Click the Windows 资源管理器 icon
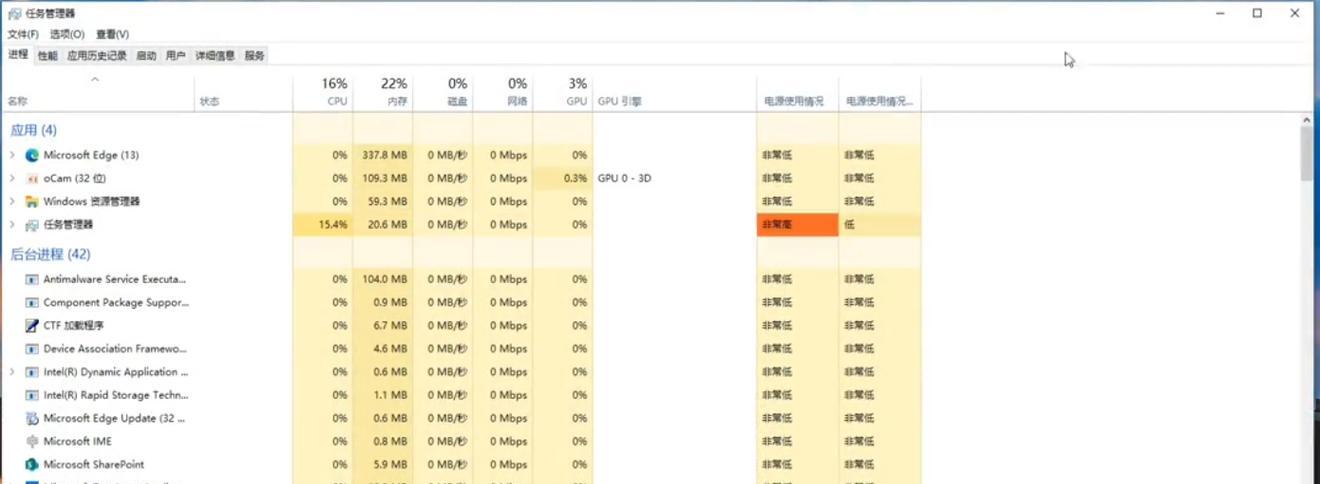The height and width of the screenshot is (484, 1320). 32,201
